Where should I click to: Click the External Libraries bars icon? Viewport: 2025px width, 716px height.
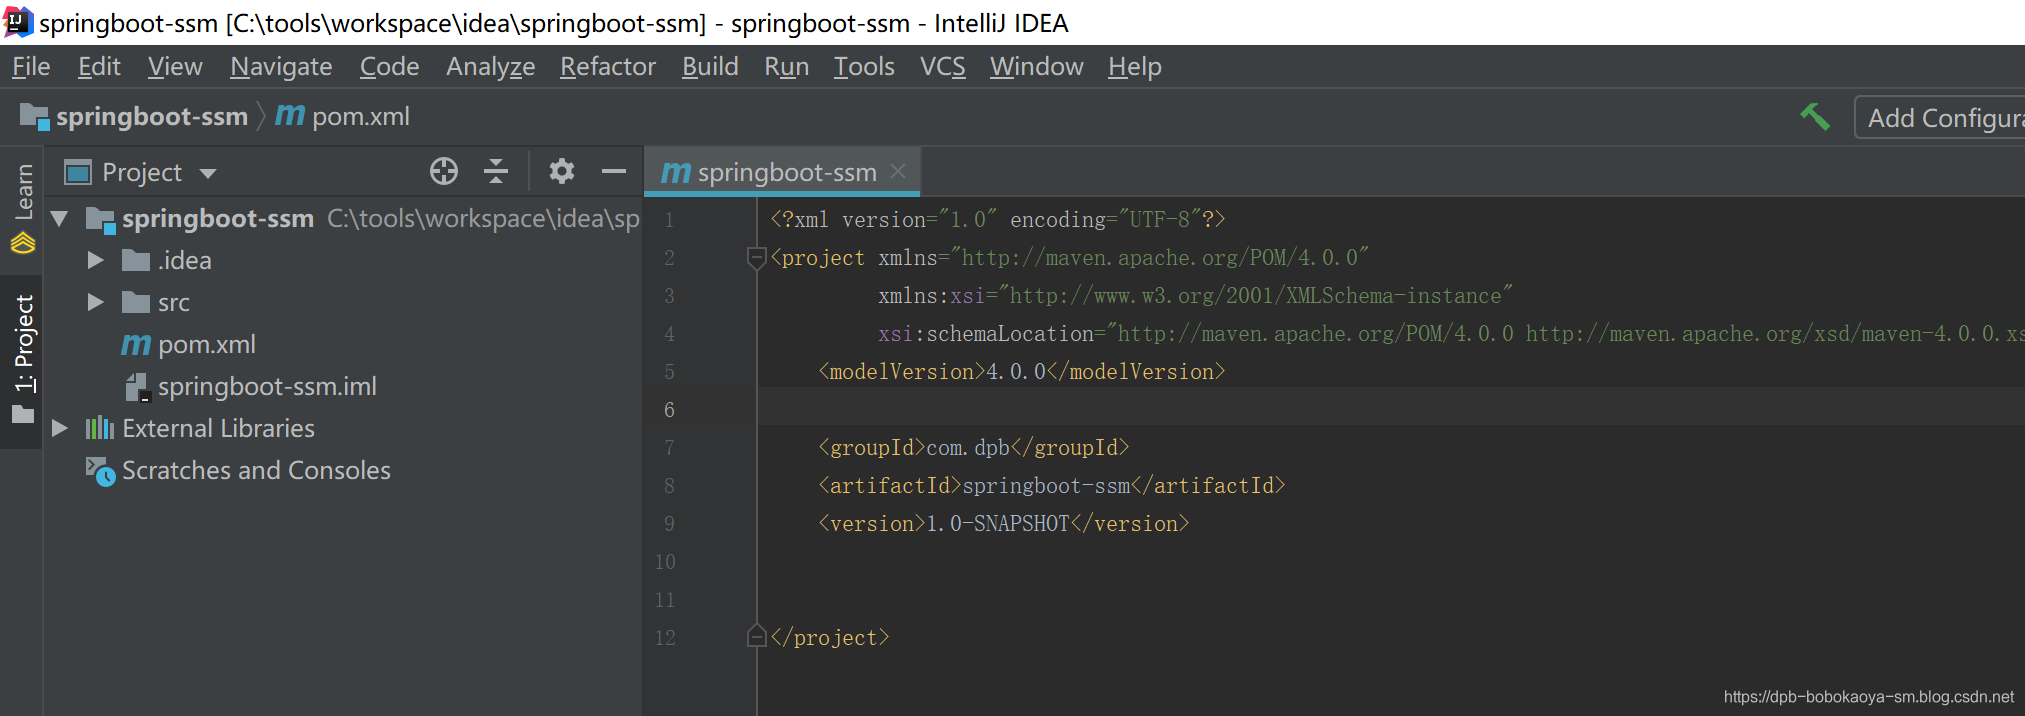pyautogui.click(x=100, y=428)
